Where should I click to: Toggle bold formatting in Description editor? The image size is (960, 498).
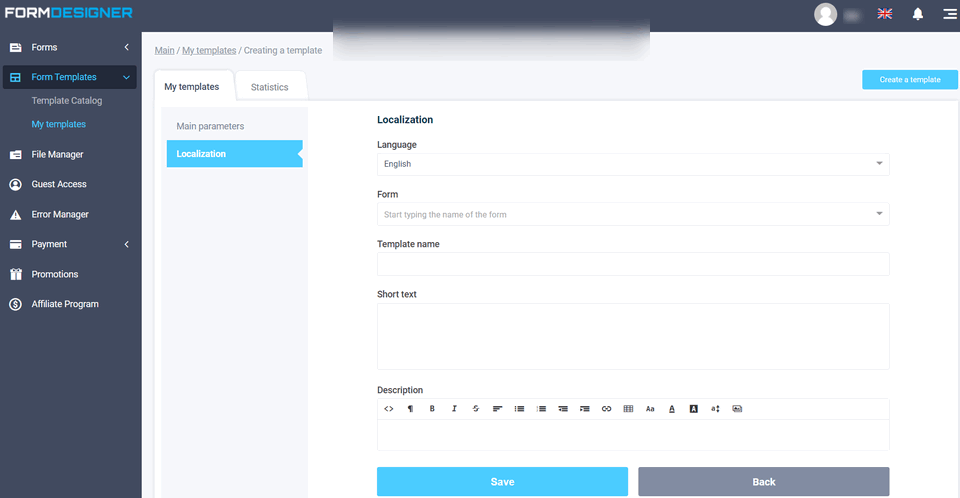pos(432,409)
